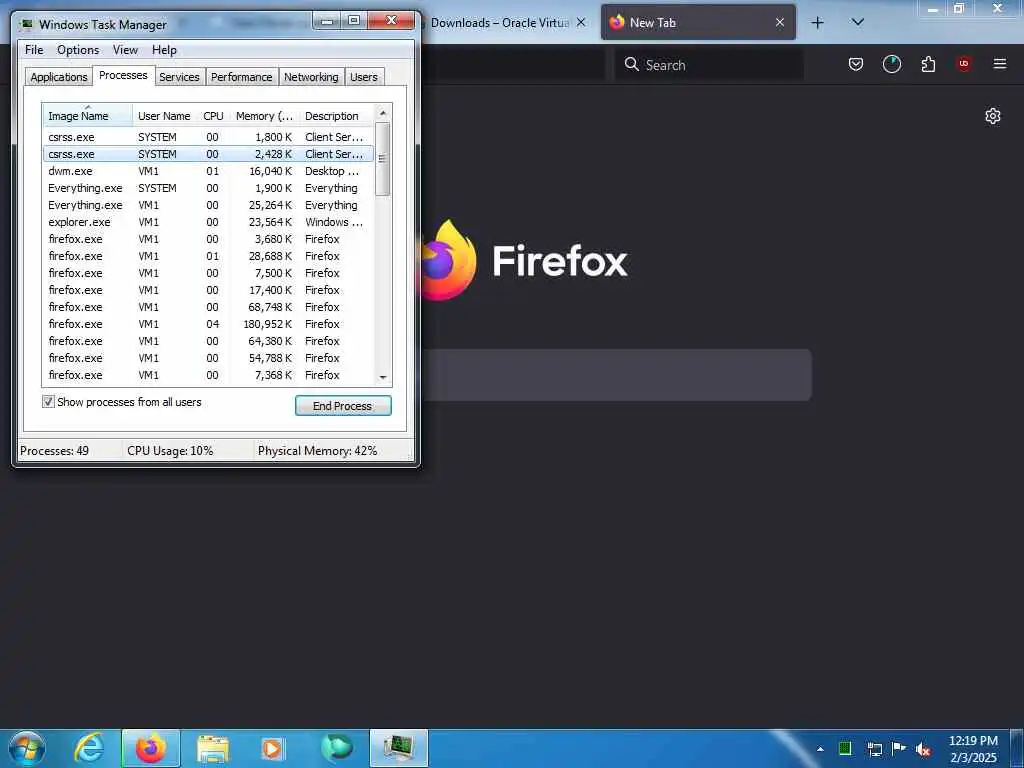Select firefox.exe row using 28,688 K

click(208, 256)
